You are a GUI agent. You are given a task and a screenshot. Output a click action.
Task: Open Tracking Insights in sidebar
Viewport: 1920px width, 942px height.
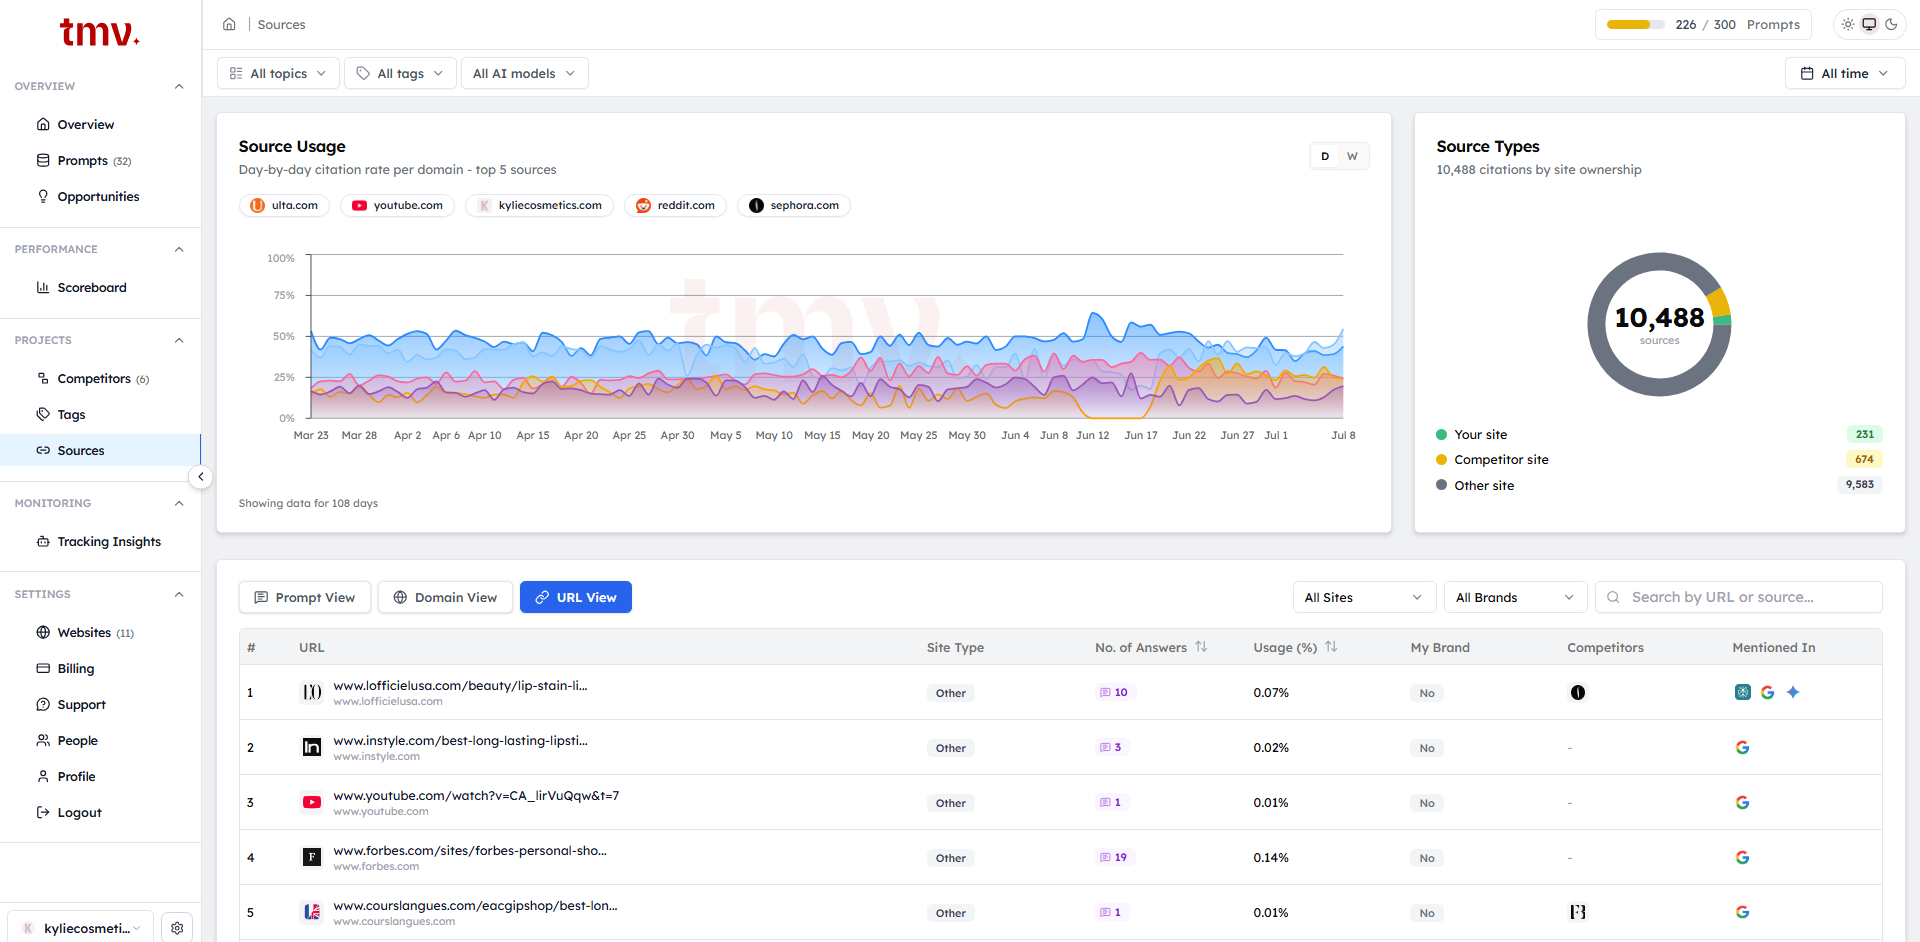(100, 541)
